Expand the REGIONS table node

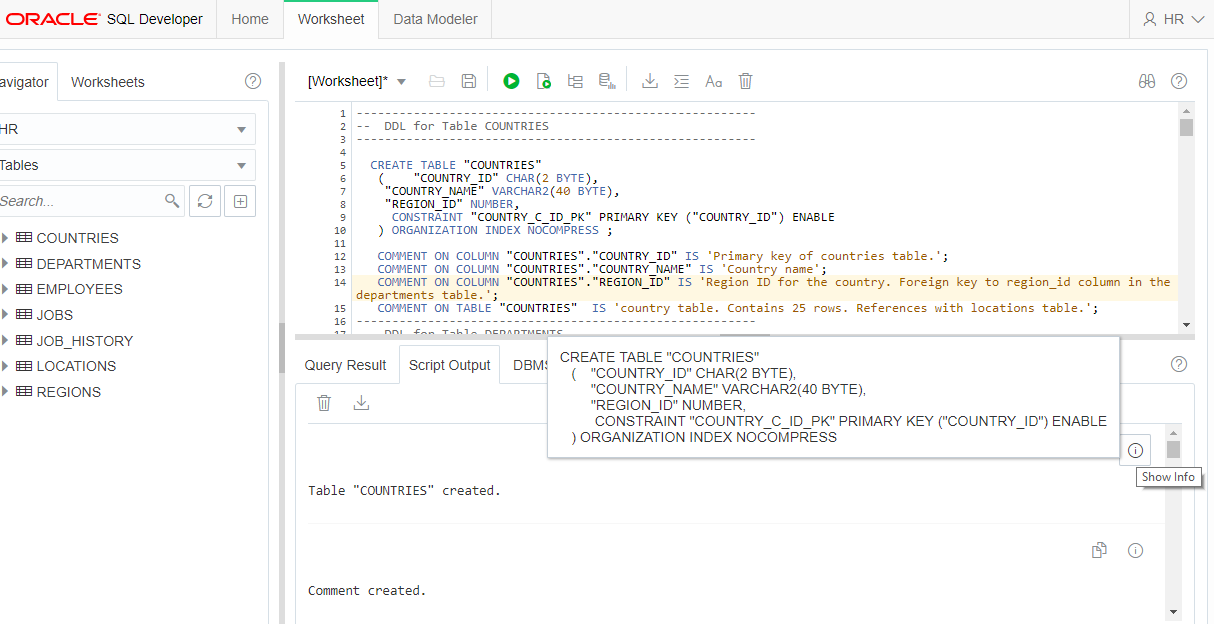[5, 392]
